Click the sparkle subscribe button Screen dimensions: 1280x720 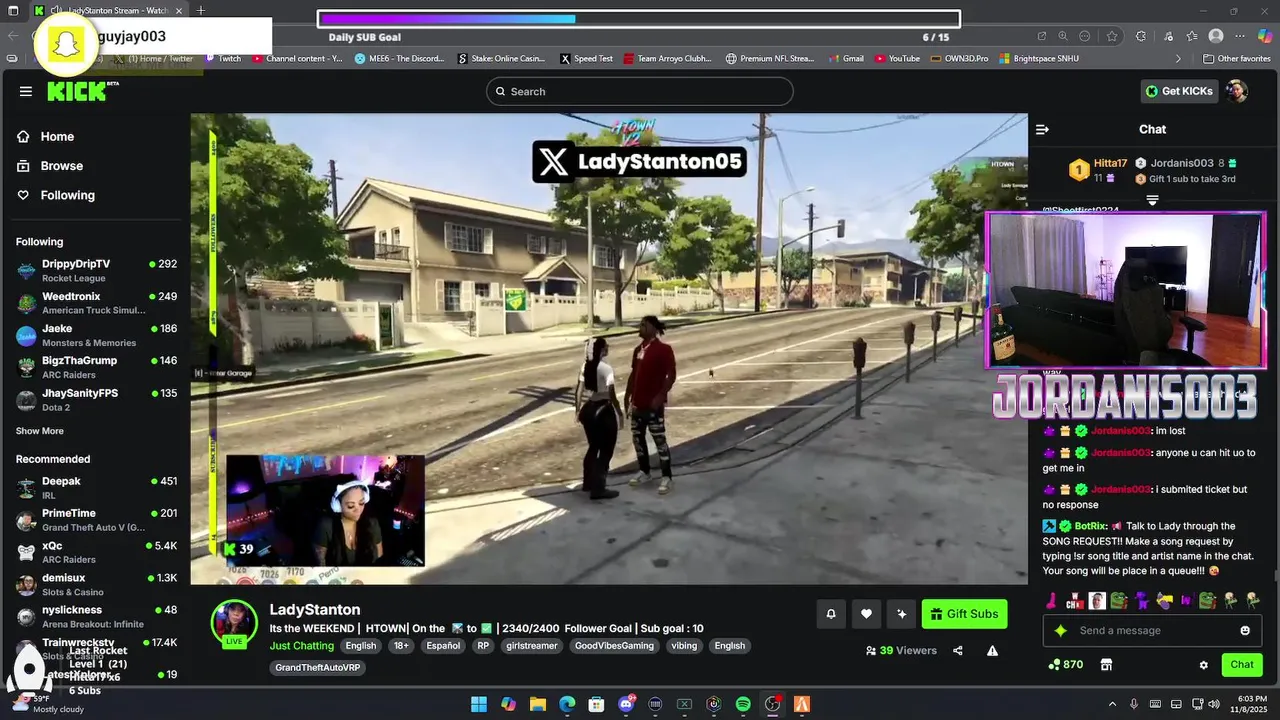902,614
